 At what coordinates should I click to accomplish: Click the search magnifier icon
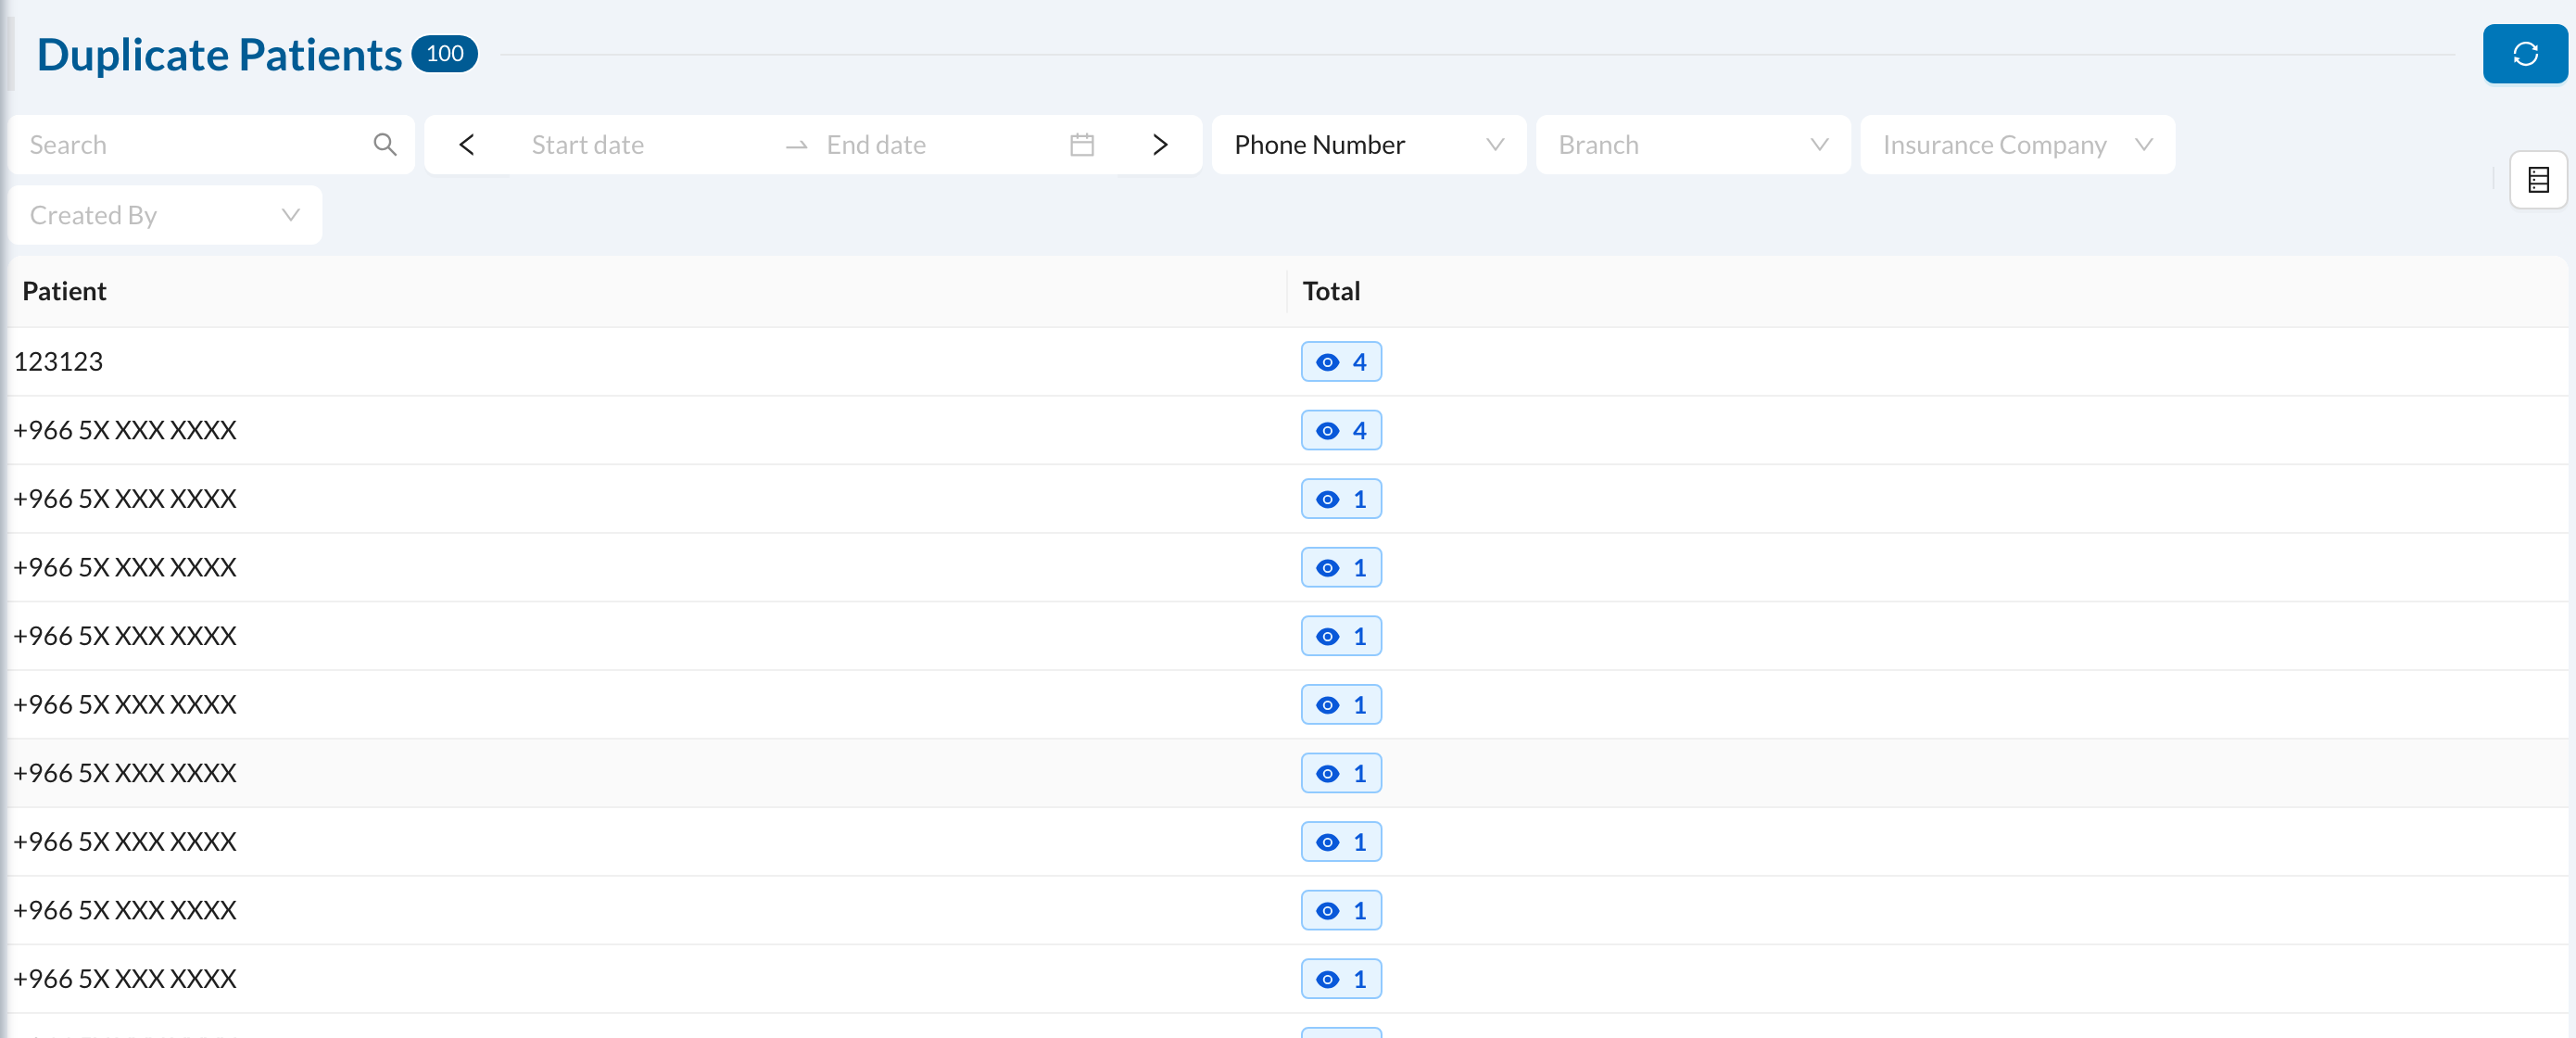pos(385,145)
